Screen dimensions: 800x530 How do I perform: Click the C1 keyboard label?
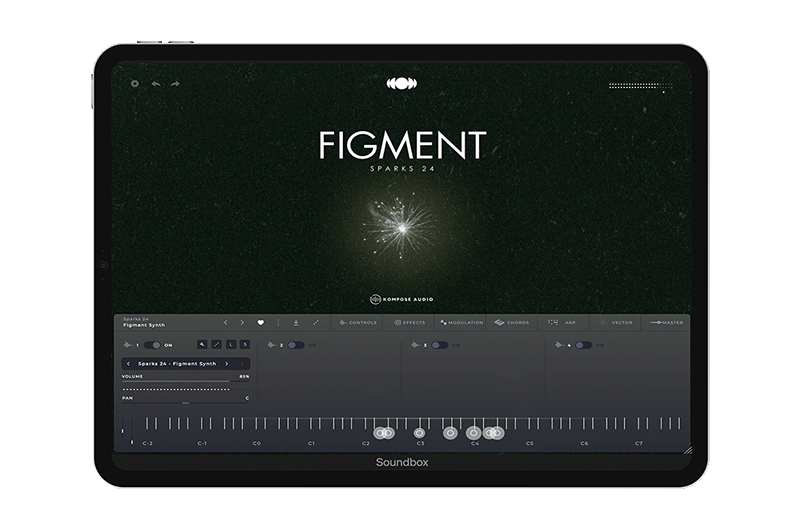pyautogui.click(x=311, y=443)
